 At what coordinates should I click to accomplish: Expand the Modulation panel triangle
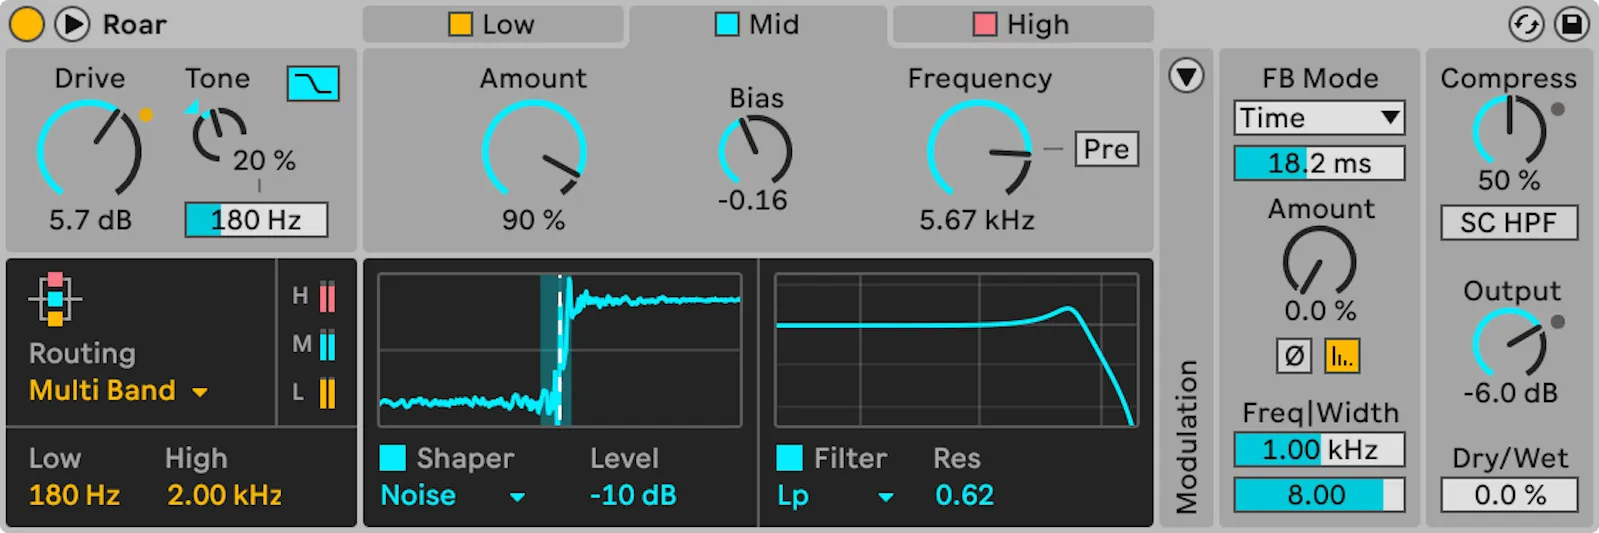click(1186, 76)
